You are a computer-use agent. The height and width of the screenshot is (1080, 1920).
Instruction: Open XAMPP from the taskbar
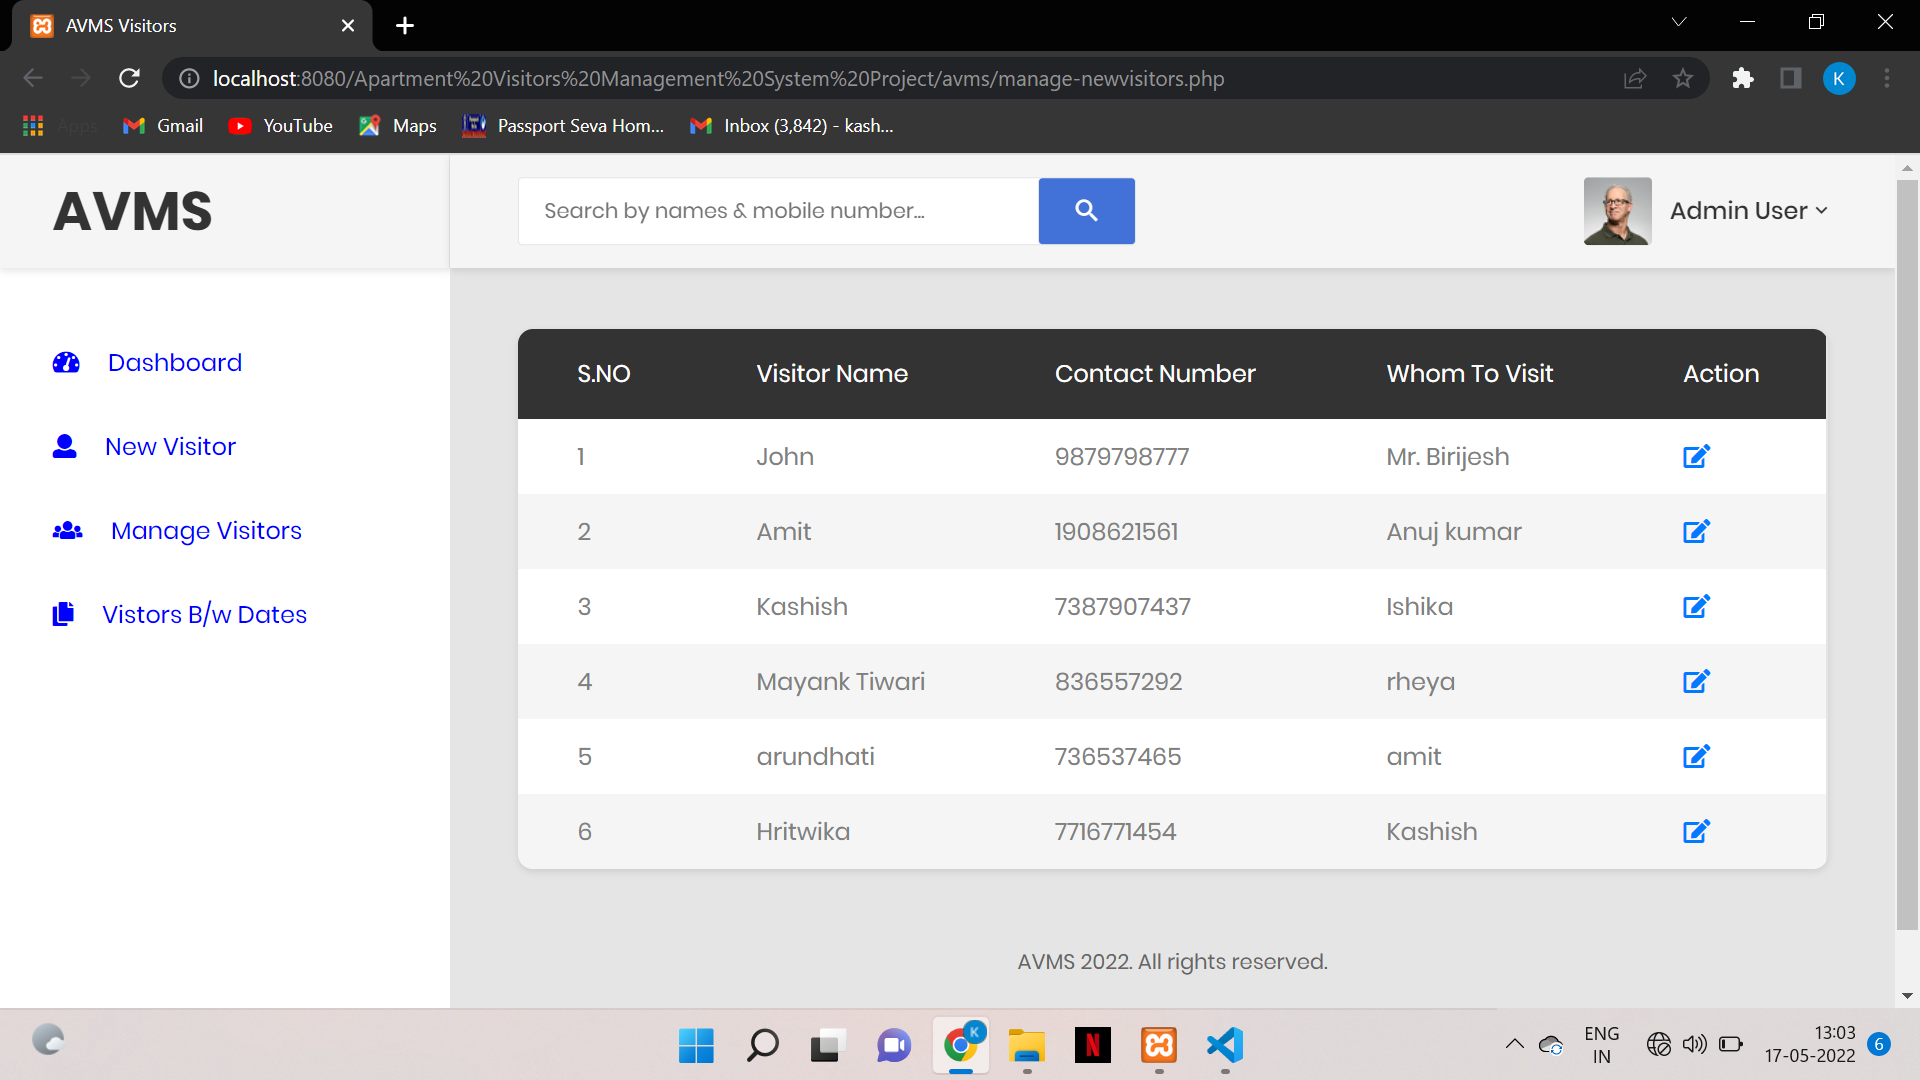[x=1159, y=1046]
